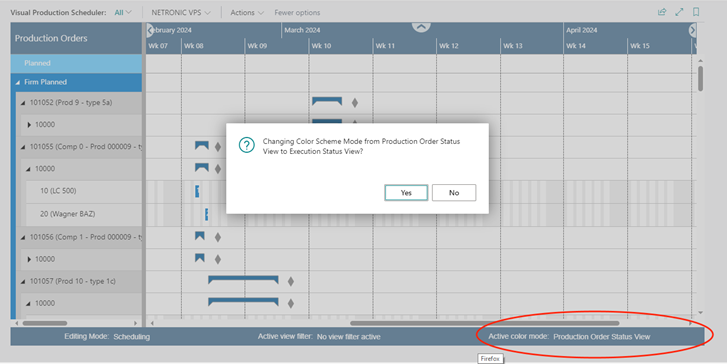Click the question mark dialog icon
The image size is (727, 364).
pyautogui.click(x=247, y=145)
